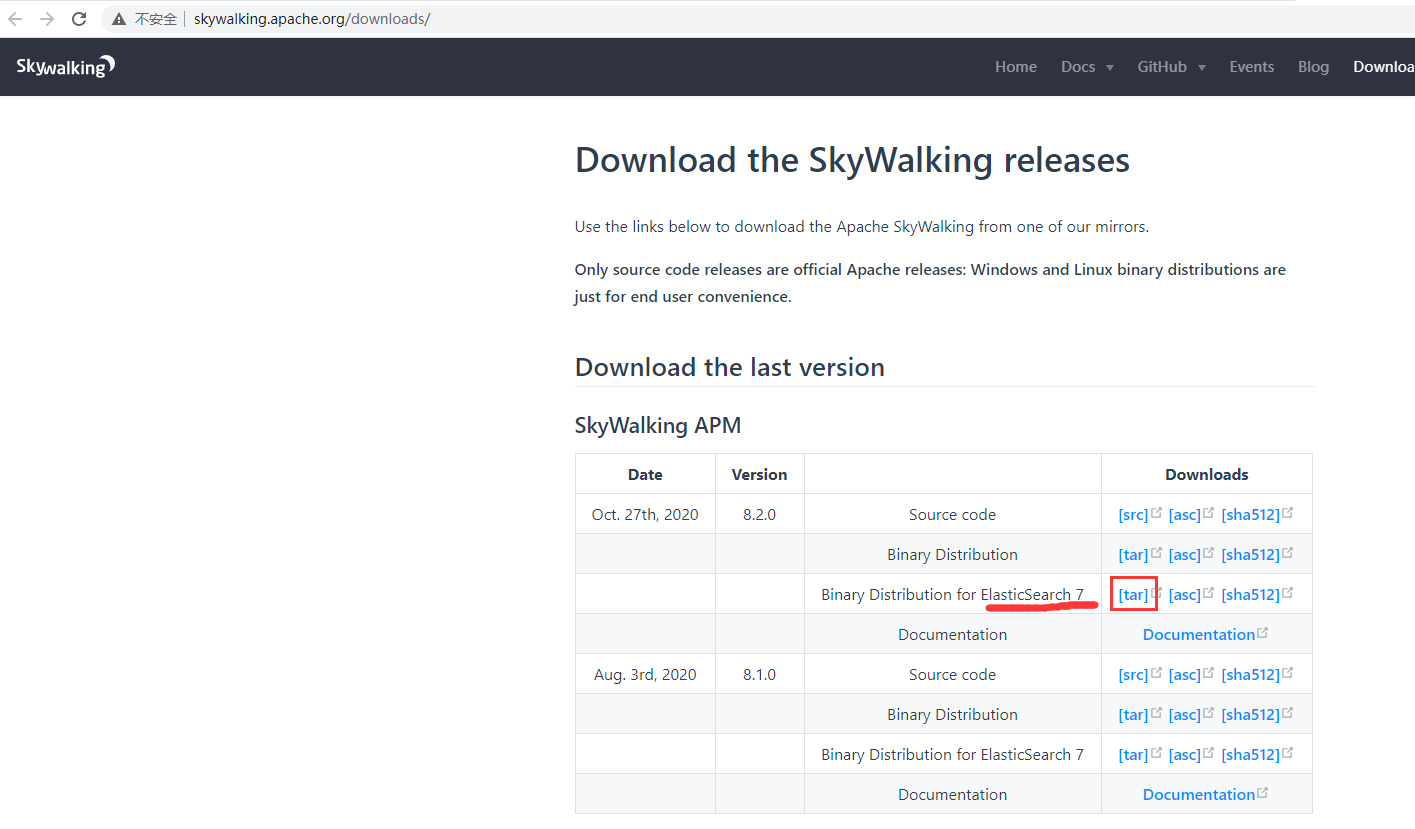Open 8.2.0 Source code [asc] signature
Screen dimensions: 1415x829
coord(1185,515)
